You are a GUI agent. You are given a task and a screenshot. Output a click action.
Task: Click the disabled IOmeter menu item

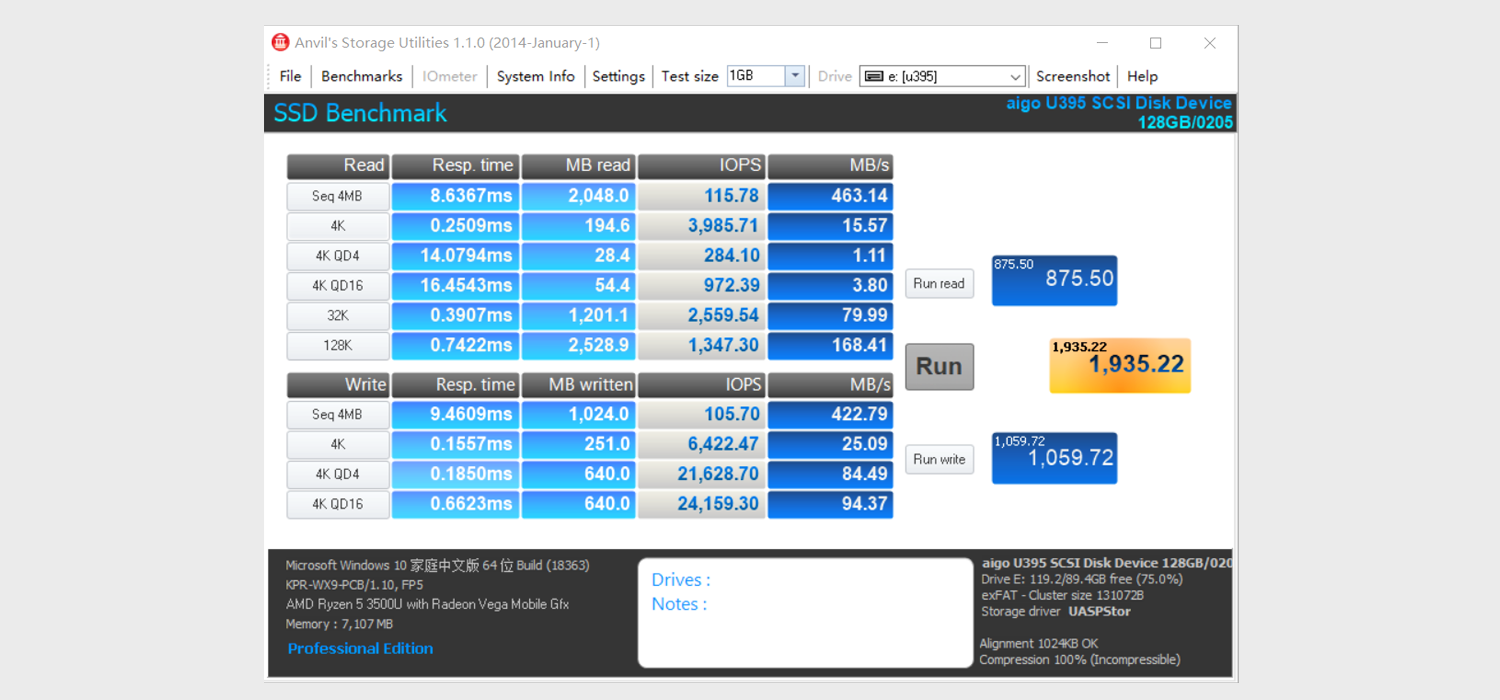[x=449, y=76]
